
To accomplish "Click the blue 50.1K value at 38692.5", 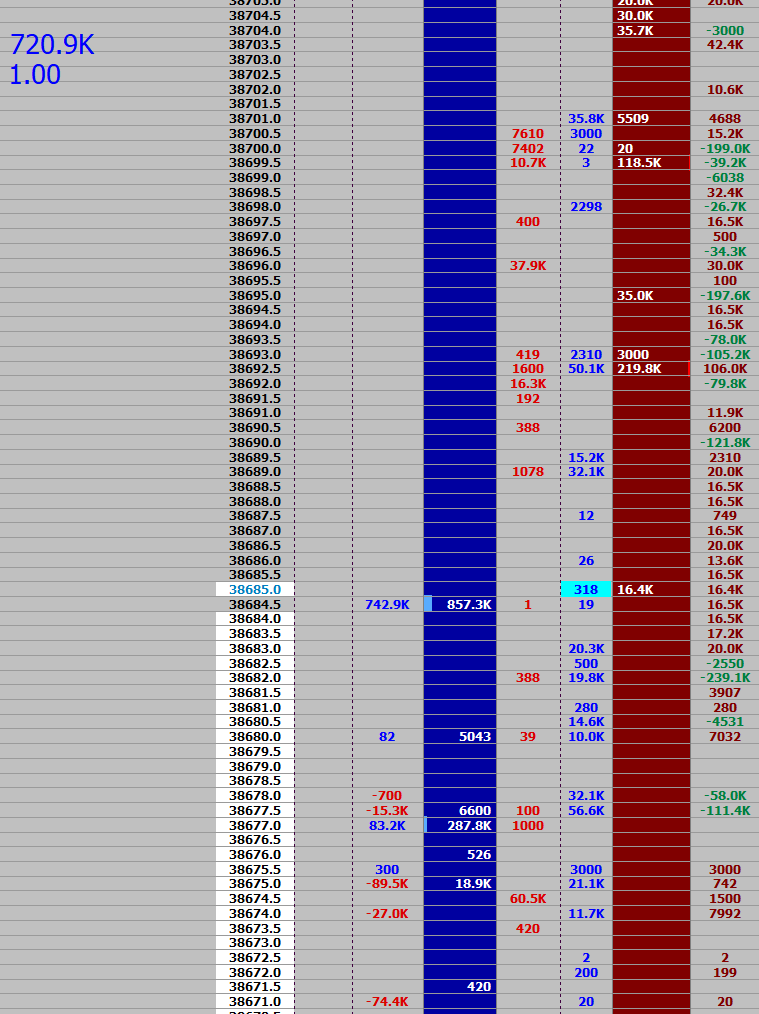I will (586, 369).
